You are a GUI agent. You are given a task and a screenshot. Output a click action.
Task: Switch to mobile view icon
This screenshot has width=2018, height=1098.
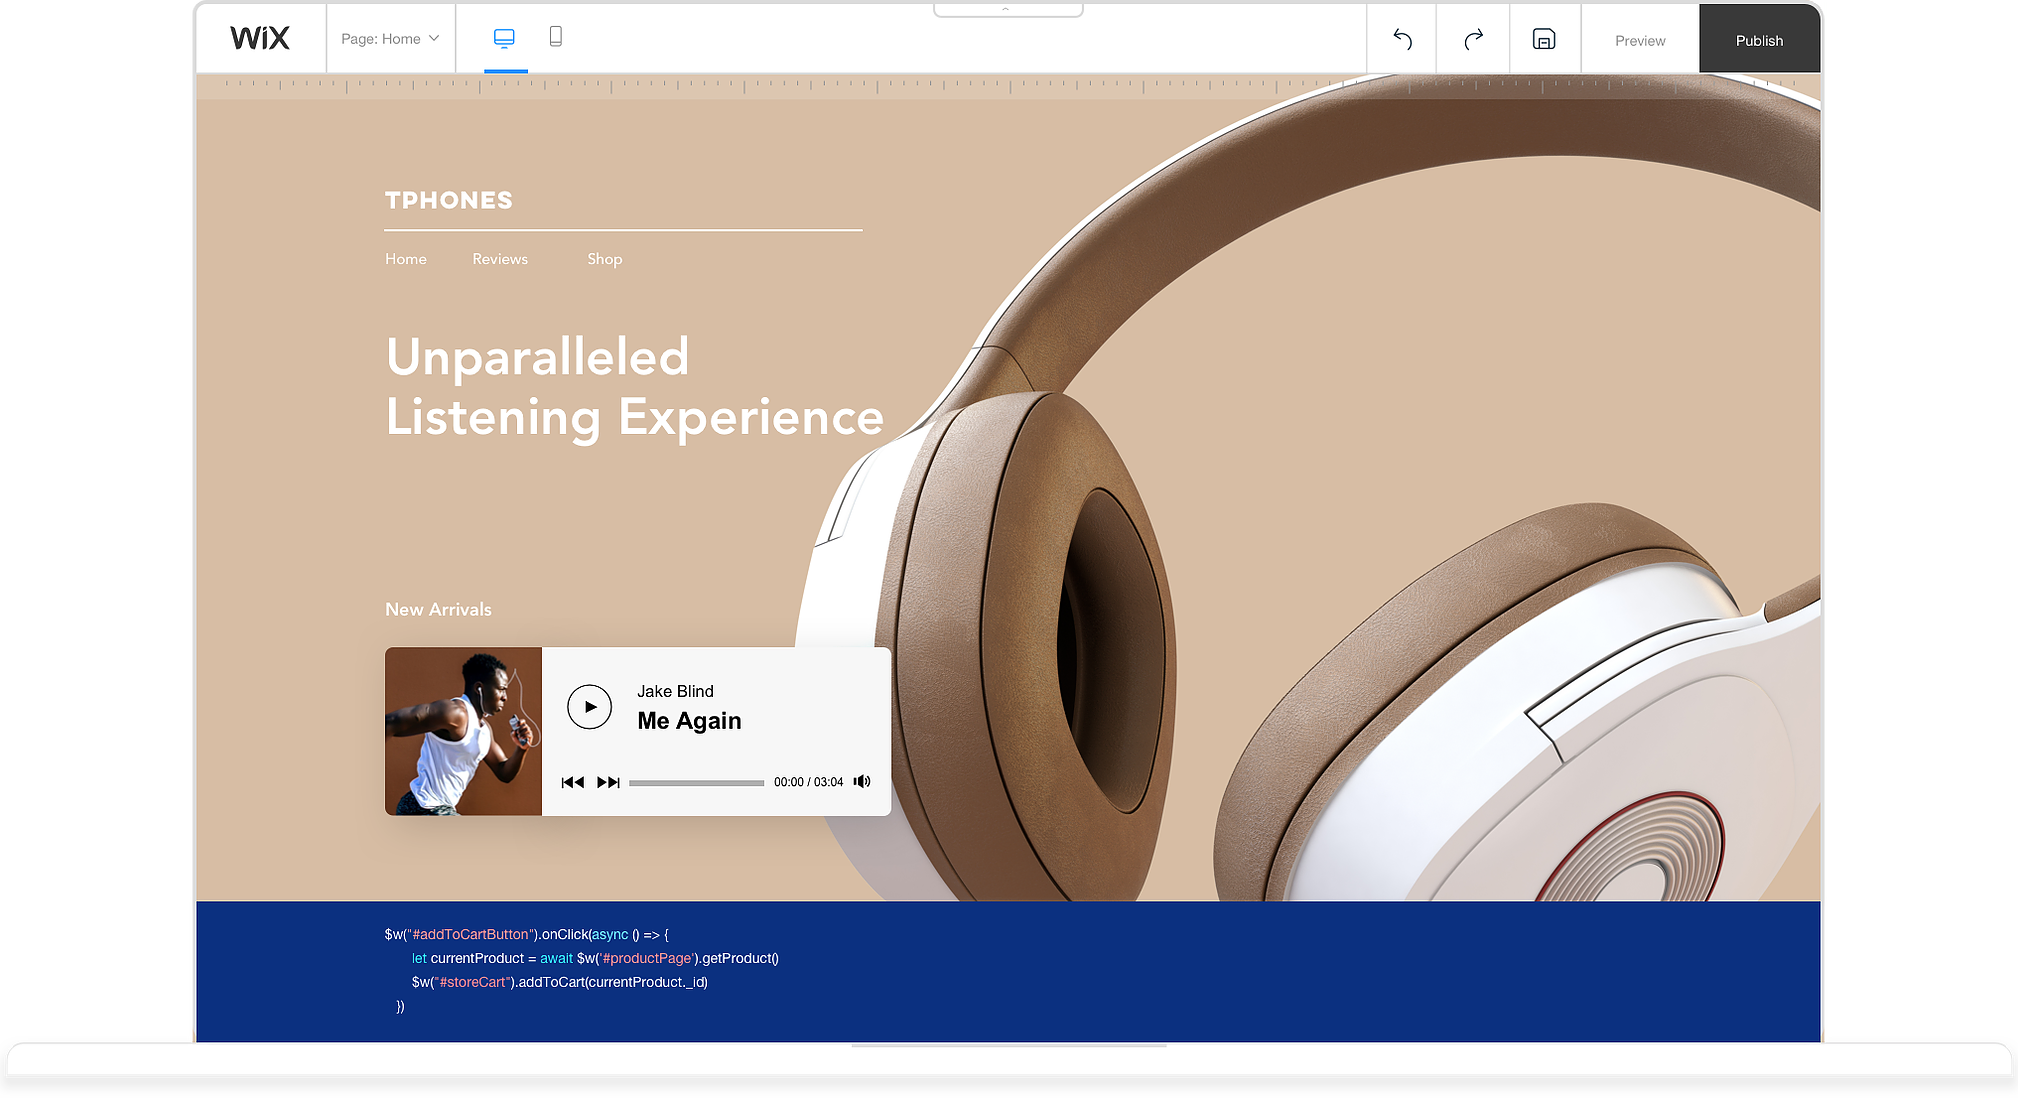coord(554,37)
